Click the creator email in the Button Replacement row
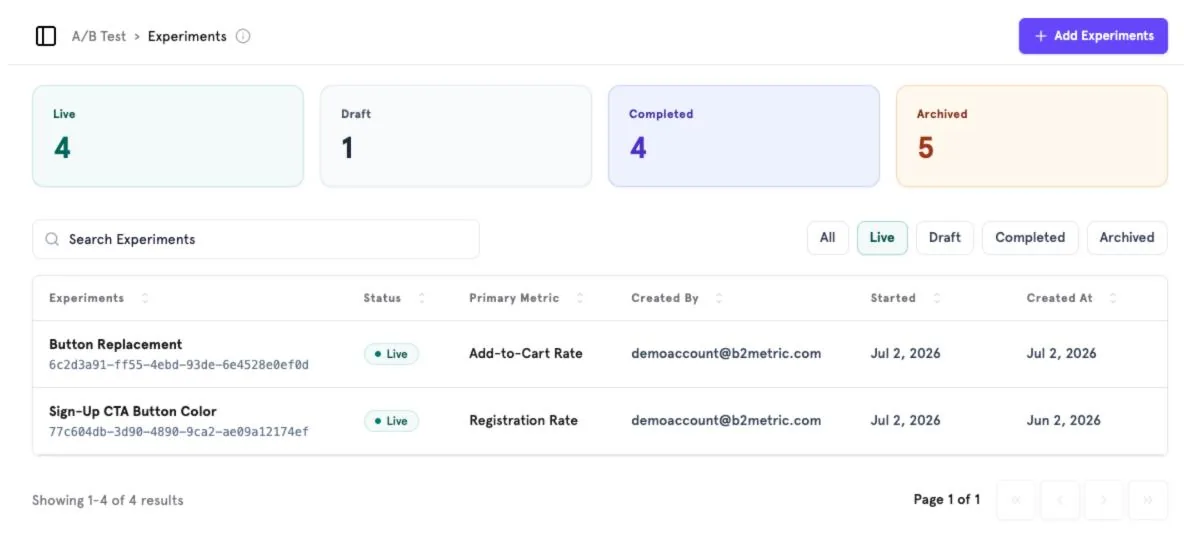Image resolution: width=1184 pixels, height=543 pixels. click(x=726, y=353)
